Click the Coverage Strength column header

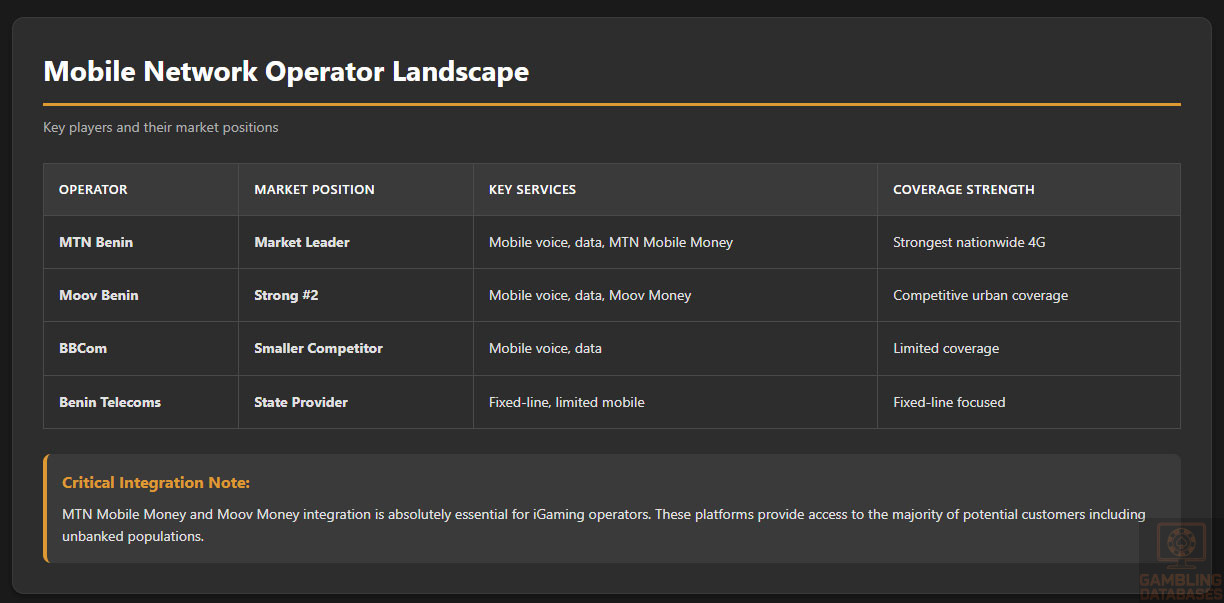tap(963, 190)
